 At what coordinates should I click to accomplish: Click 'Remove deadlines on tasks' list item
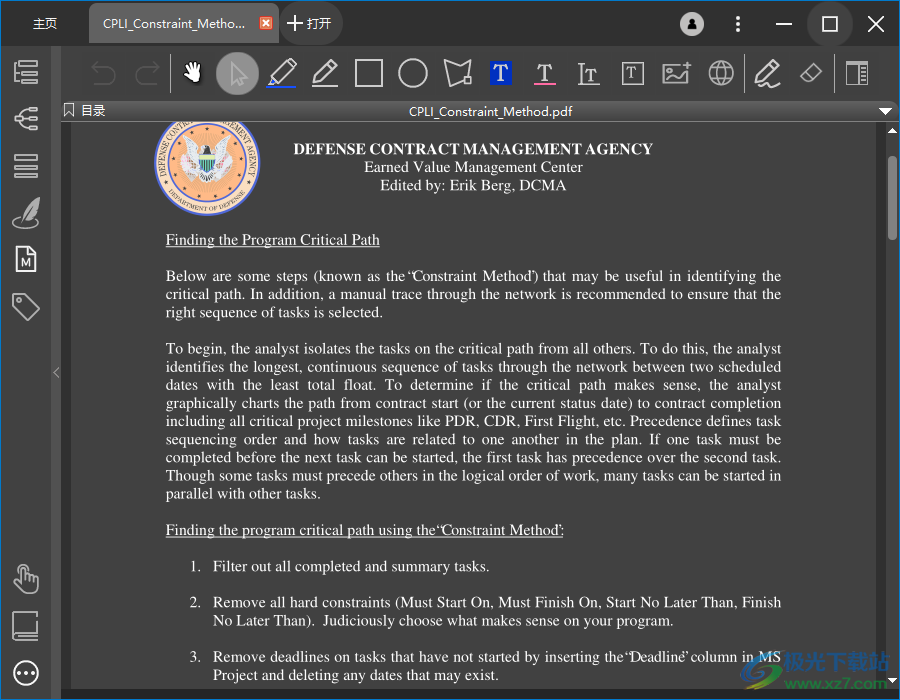click(496, 666)
